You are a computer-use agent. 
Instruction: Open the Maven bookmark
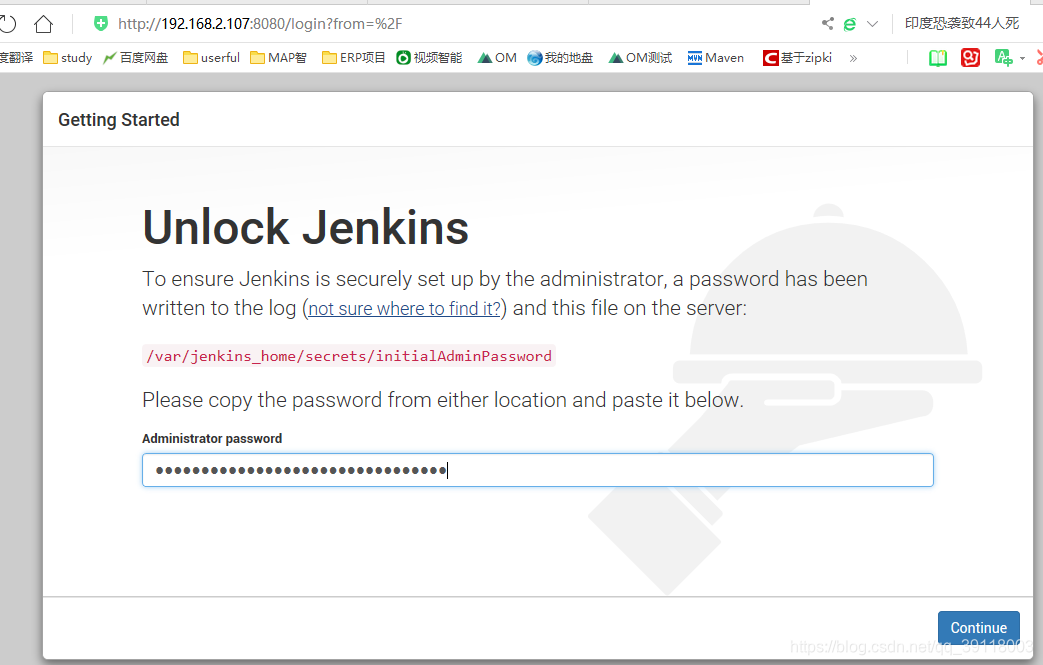pos(716,58)
